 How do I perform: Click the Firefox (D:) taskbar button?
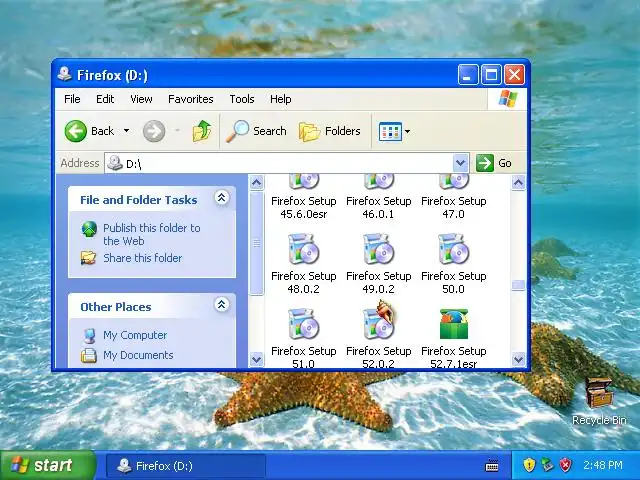pyautogui.click(x=186, y=466)
